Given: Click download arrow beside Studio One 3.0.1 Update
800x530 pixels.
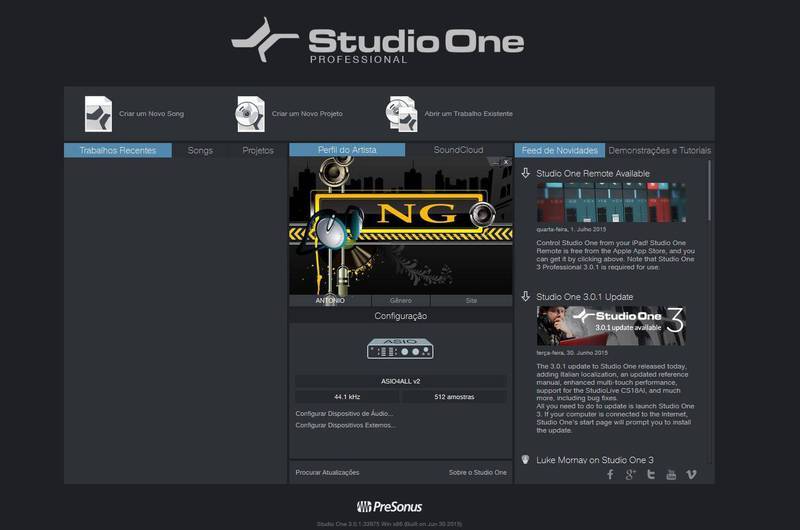Looking at the screenshot, I should coord(526,296).
